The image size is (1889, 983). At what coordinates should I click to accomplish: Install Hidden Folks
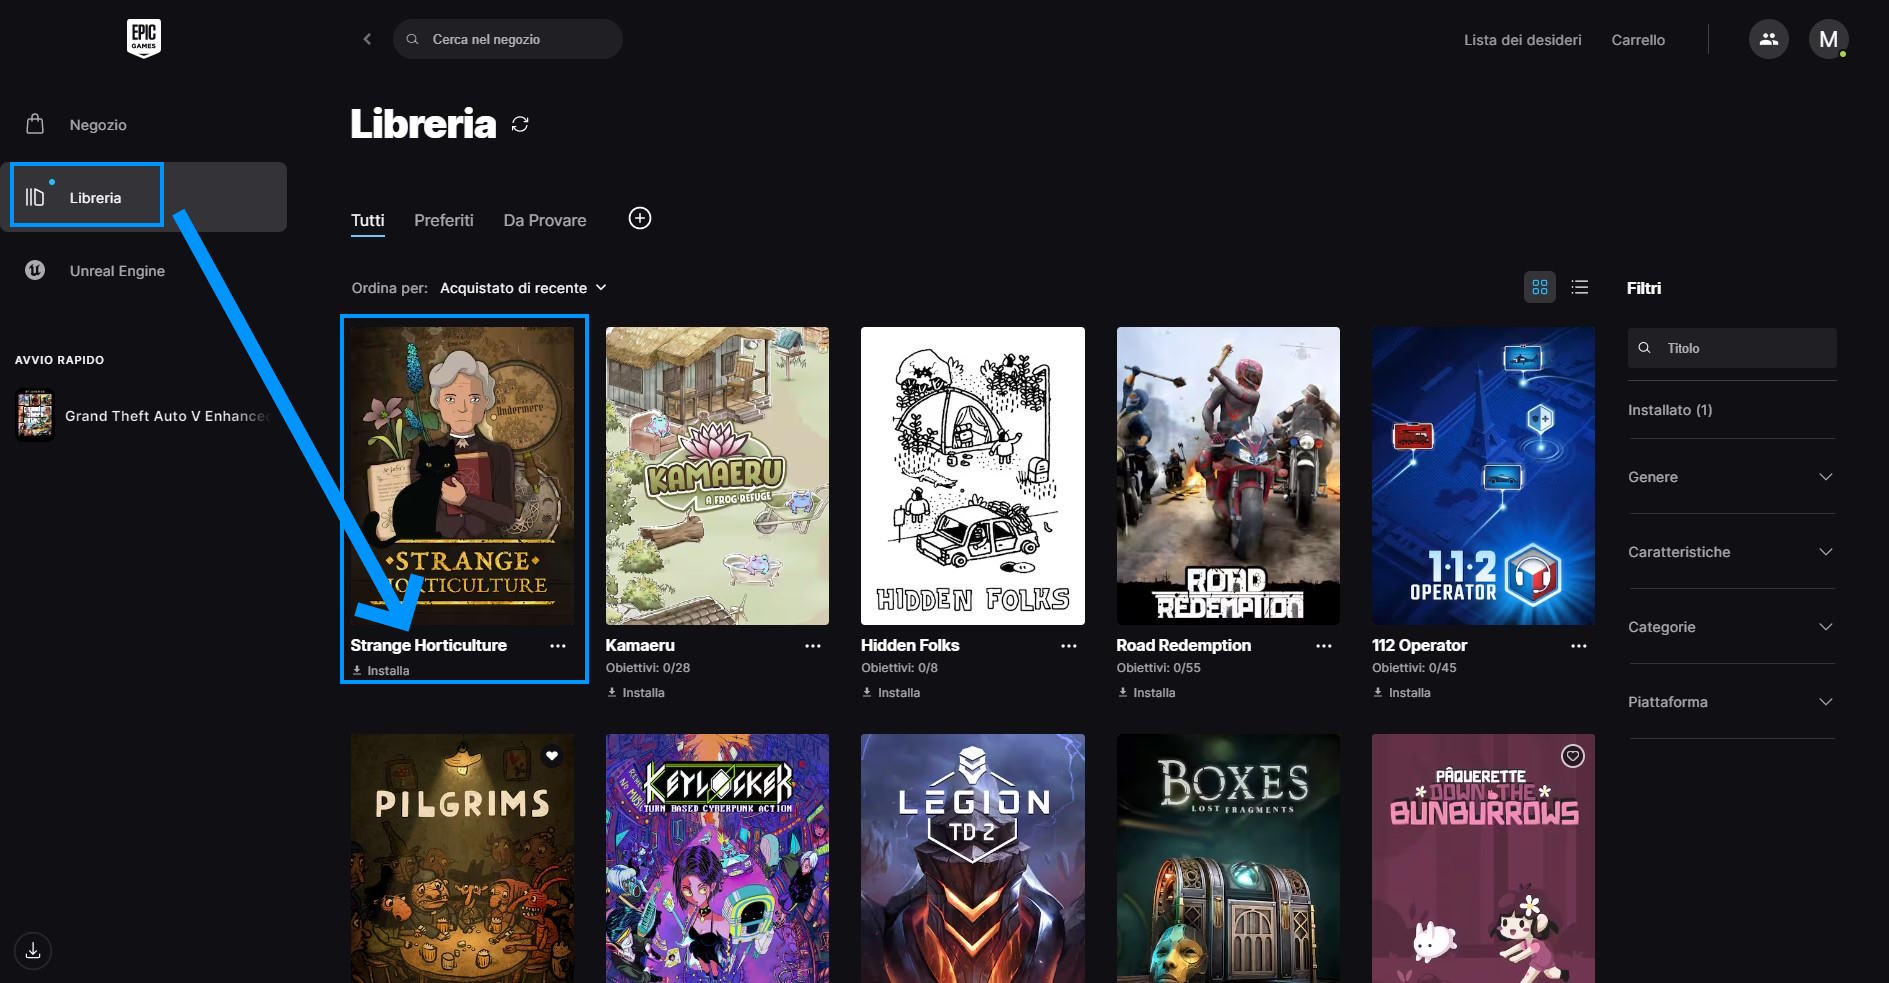[x=891, y=692]
